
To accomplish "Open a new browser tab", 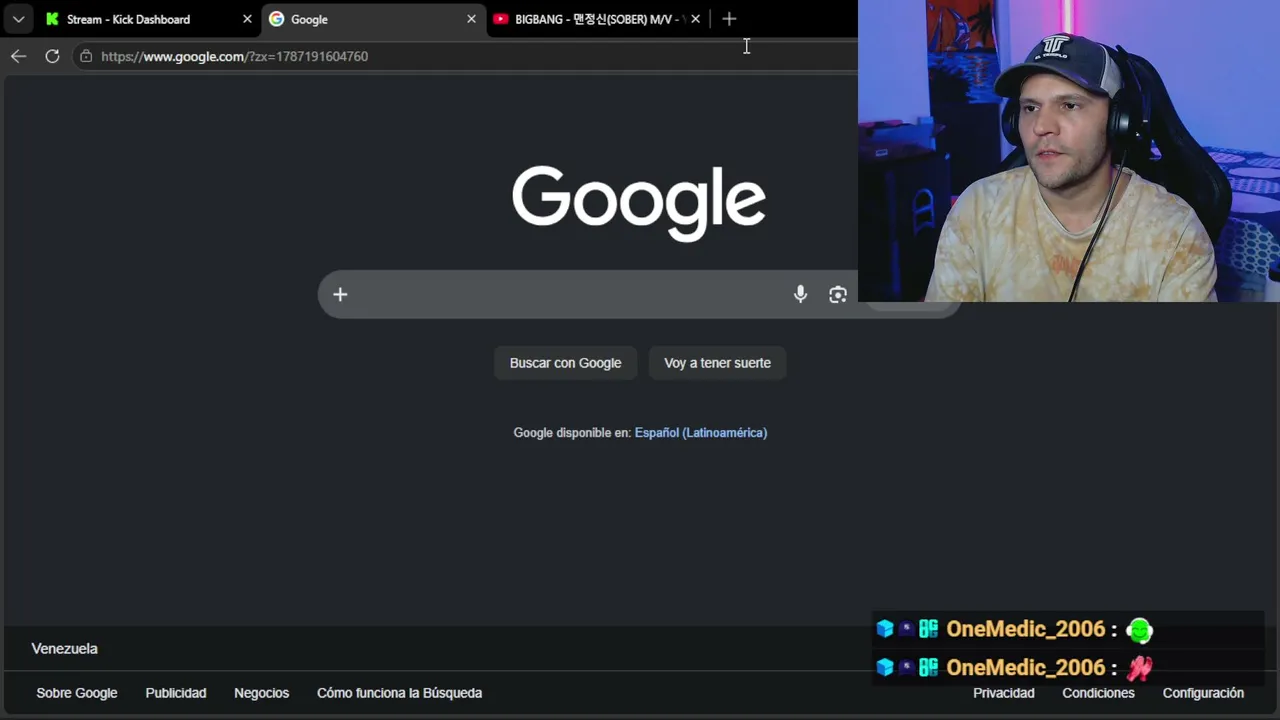I will click(729, 19).
